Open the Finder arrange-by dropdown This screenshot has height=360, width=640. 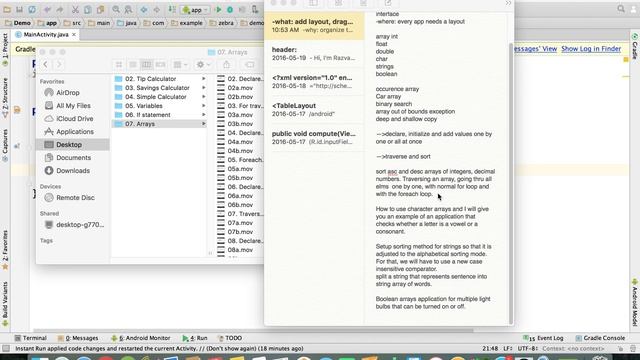pyautogui.click(x=180, y=64)
